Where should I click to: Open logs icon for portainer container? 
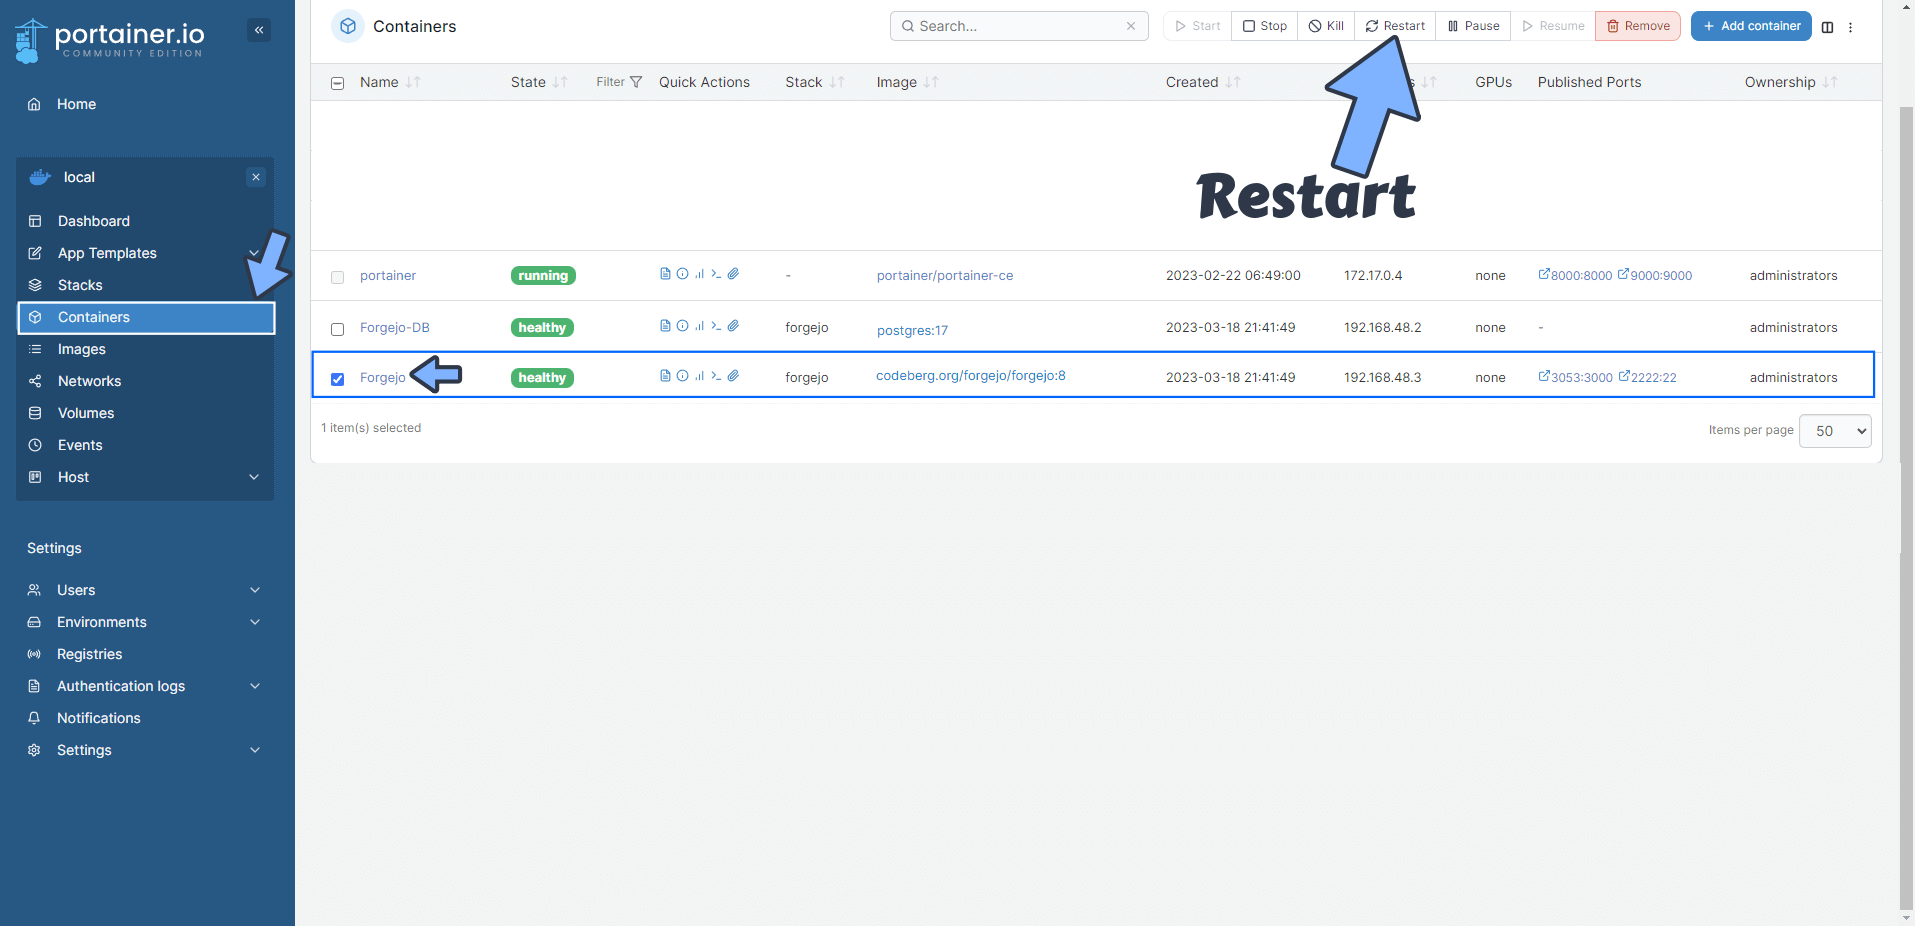point(665,274)
